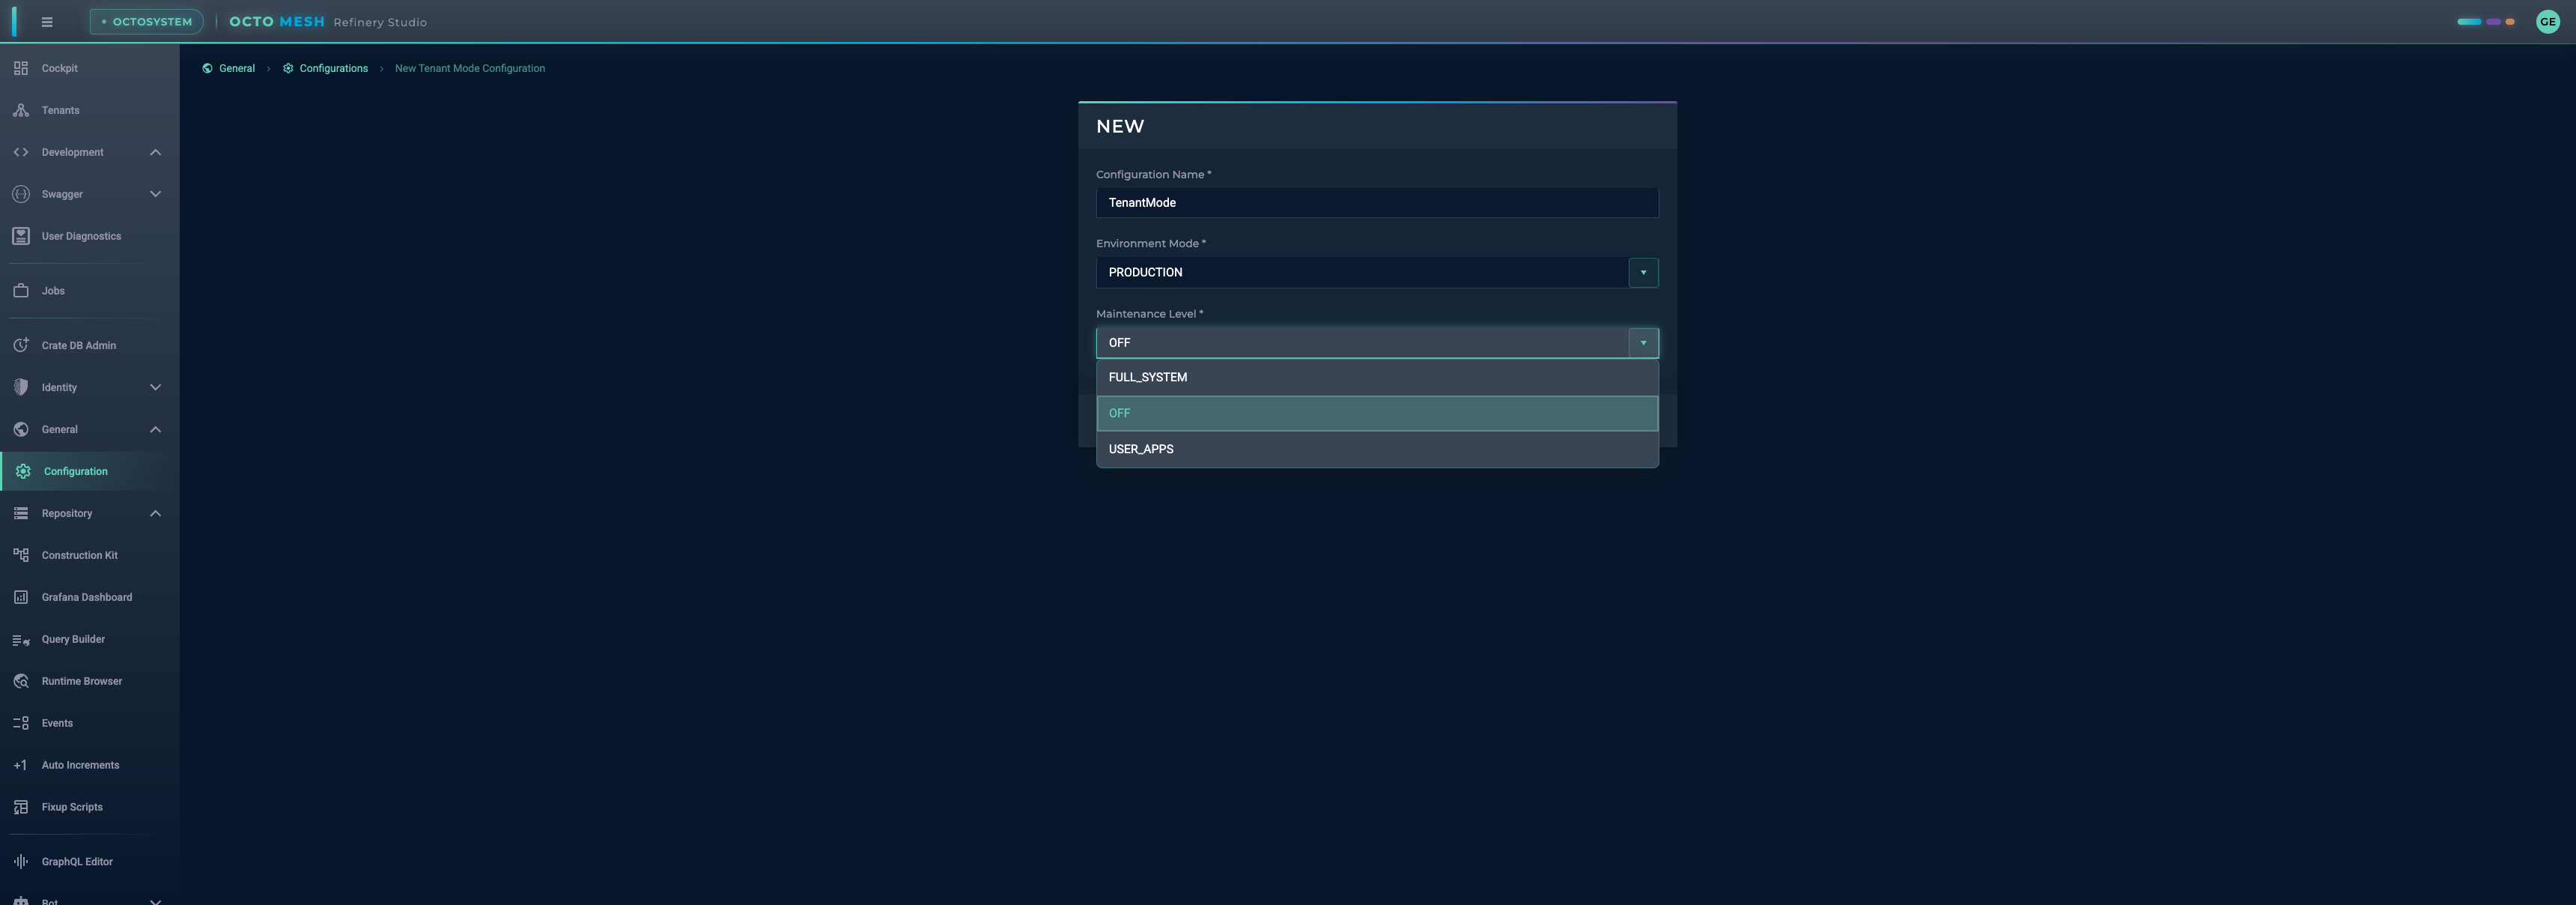This screenshot has width=2576, height=905.
Task: Expand the Swagger sidebar section
Action: pos(155,194)
